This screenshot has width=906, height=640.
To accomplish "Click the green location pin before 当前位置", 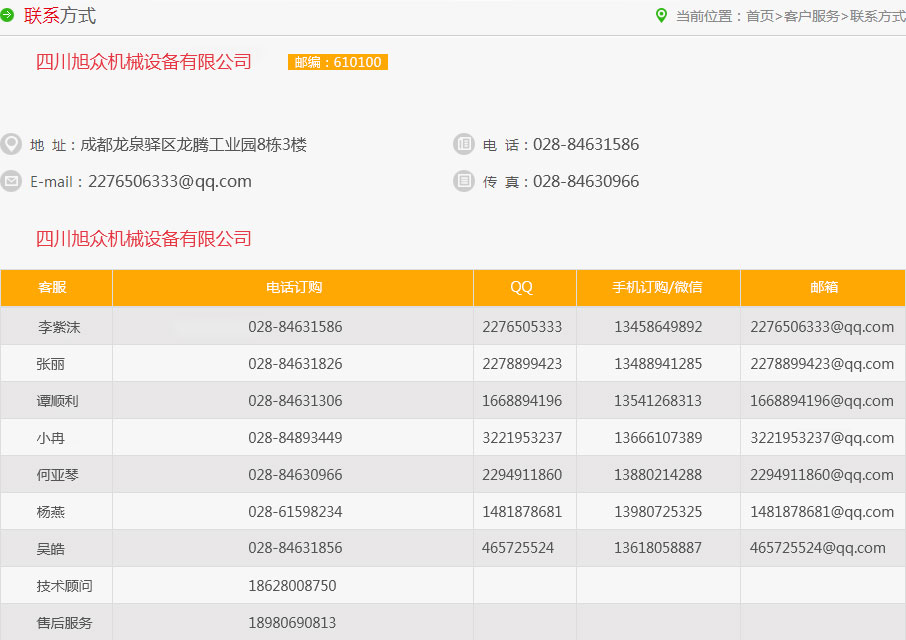I will (661, 16).
